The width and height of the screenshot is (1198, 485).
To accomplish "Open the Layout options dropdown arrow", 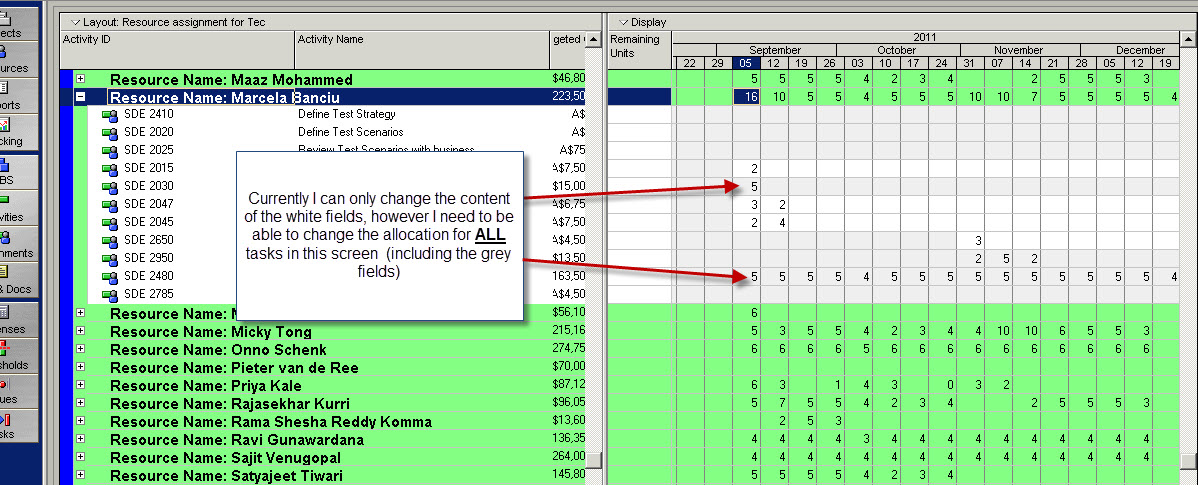I will pos(75,22).
